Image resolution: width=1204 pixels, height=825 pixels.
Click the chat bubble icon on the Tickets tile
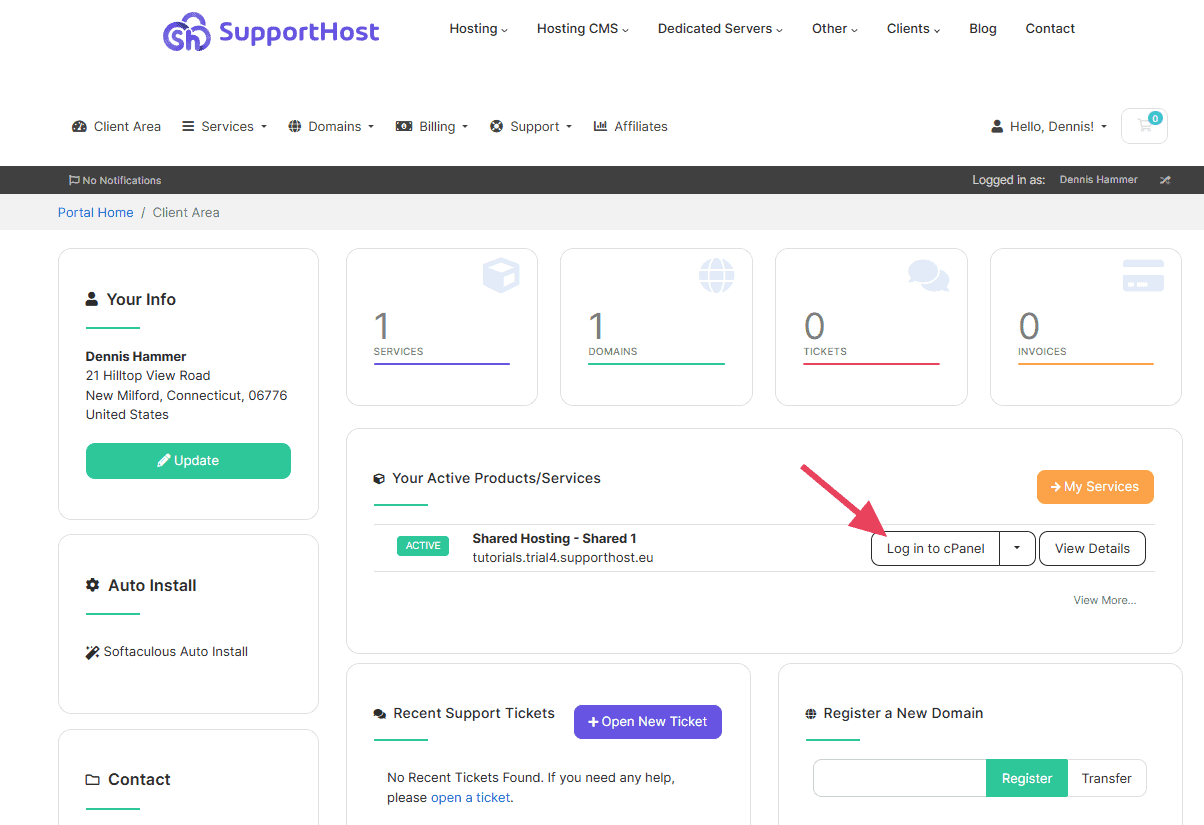click(929, 275)
